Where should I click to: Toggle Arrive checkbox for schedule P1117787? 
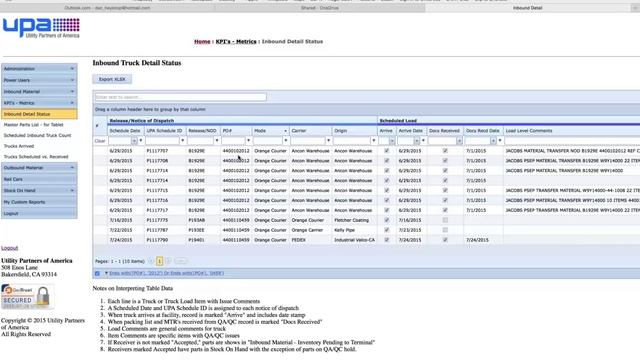[x=387, y=230]
